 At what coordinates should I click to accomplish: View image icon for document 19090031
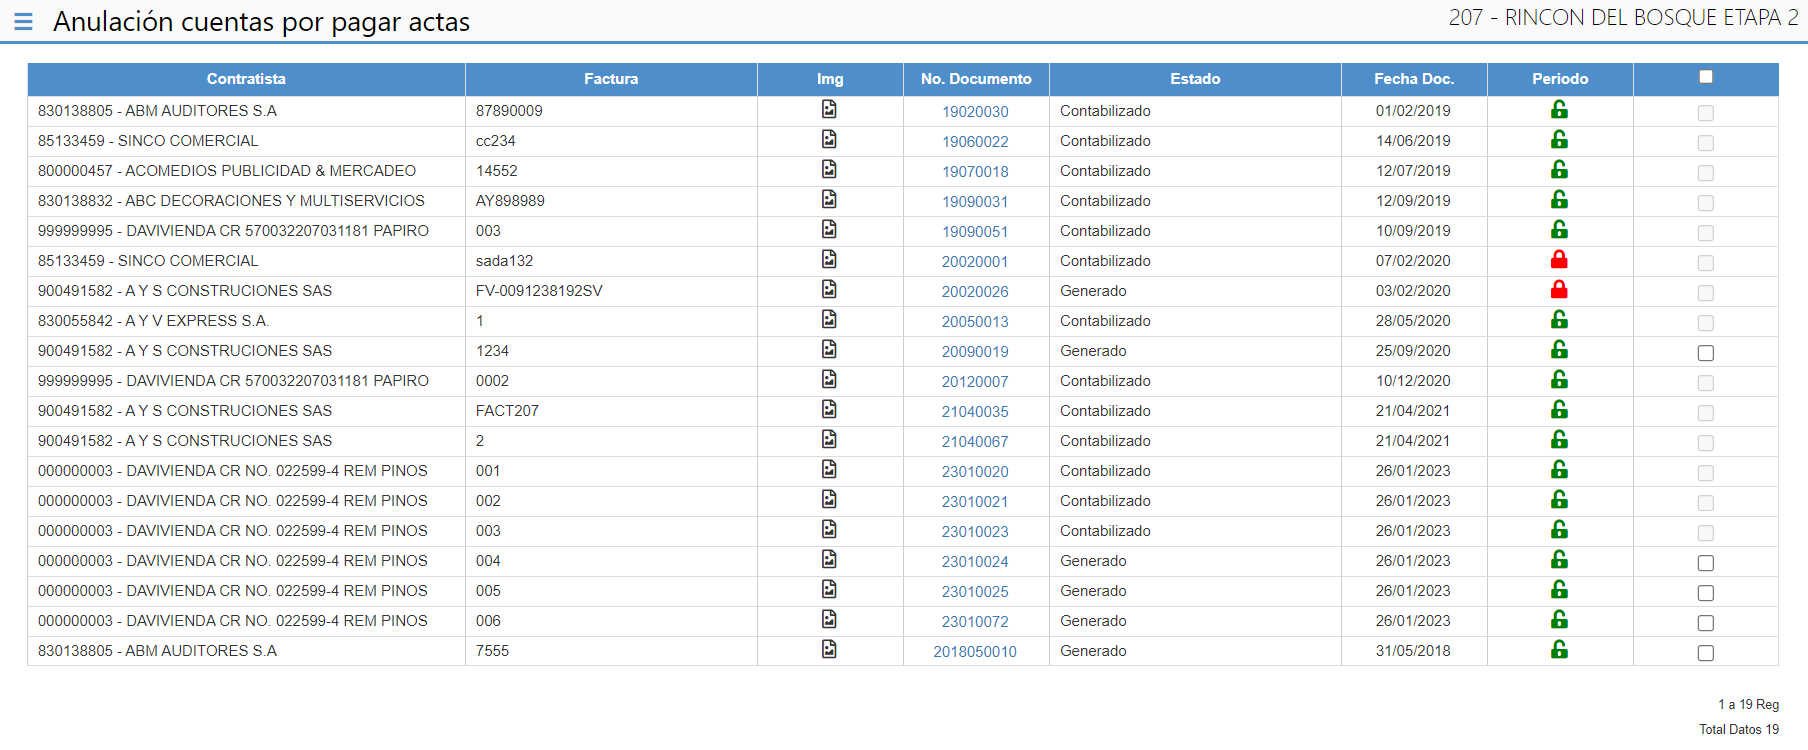(829, 199)
